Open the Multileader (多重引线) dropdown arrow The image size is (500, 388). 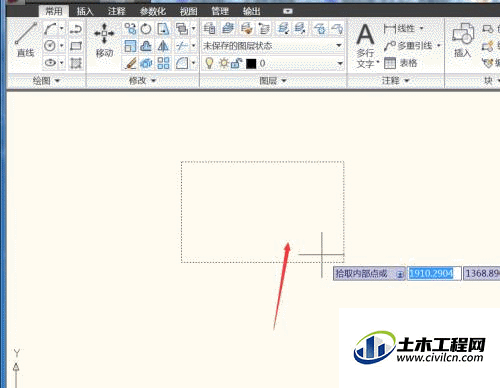pos(439,46)
